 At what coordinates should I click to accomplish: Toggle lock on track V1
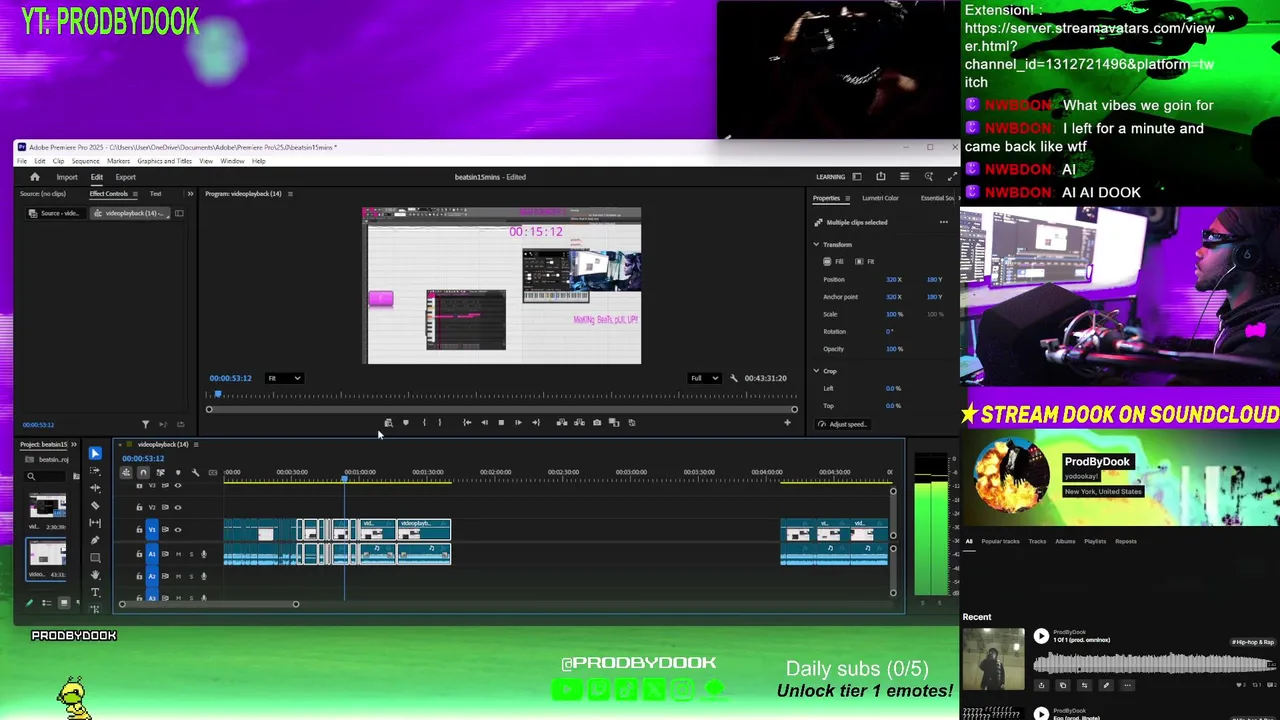pos(139,529)
